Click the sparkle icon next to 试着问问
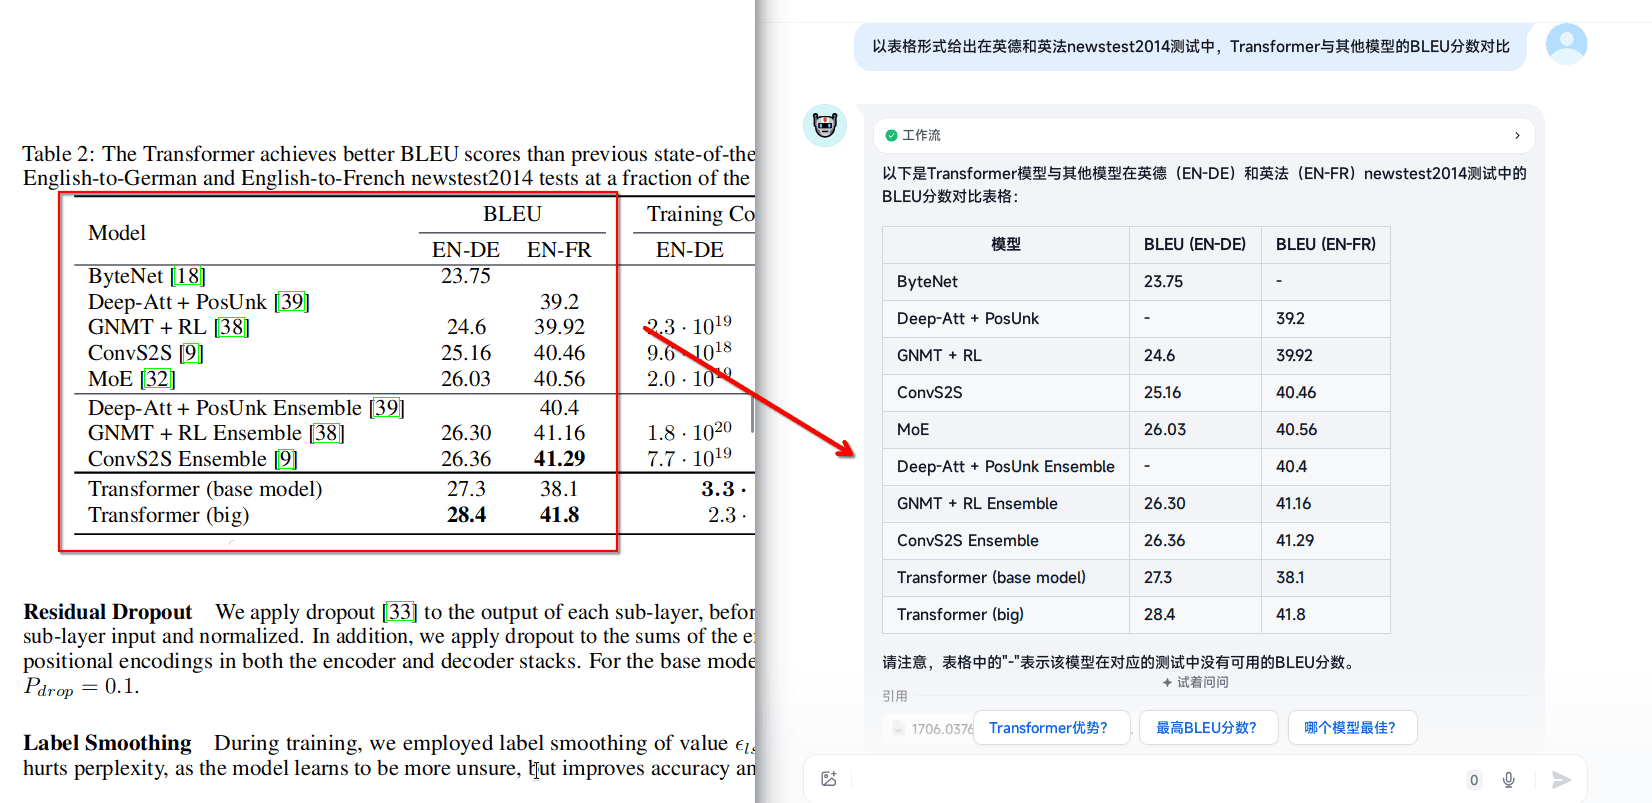Image resolution: width=1652 pixels, height=803 pixels. 1166,682
